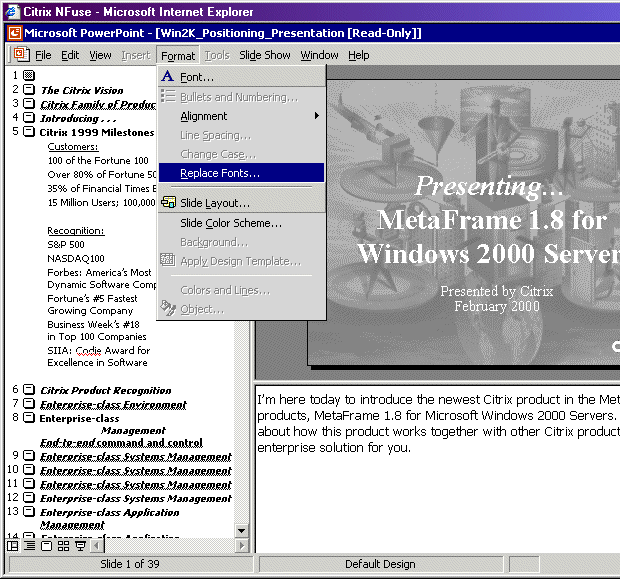This screenshot has width=620, height=579.
Task: Click slide 10 icon in outline
Action: pos(28,469)
